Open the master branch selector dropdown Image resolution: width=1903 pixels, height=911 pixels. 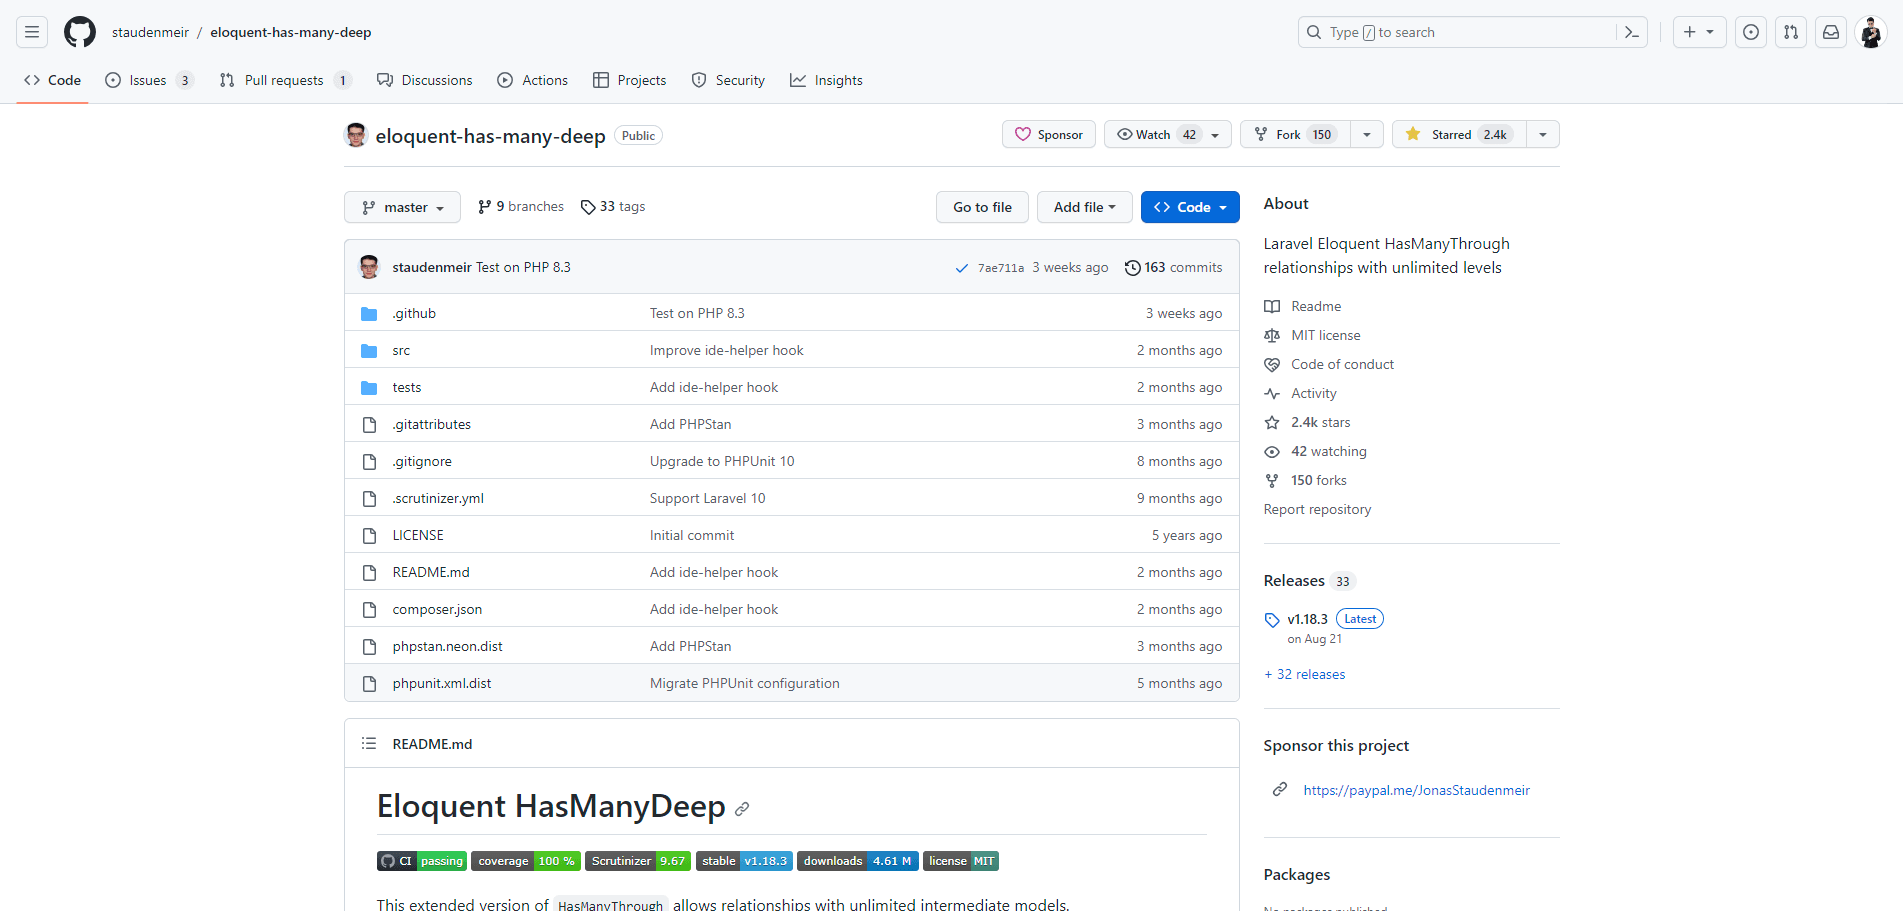click(x=402, y=207)
